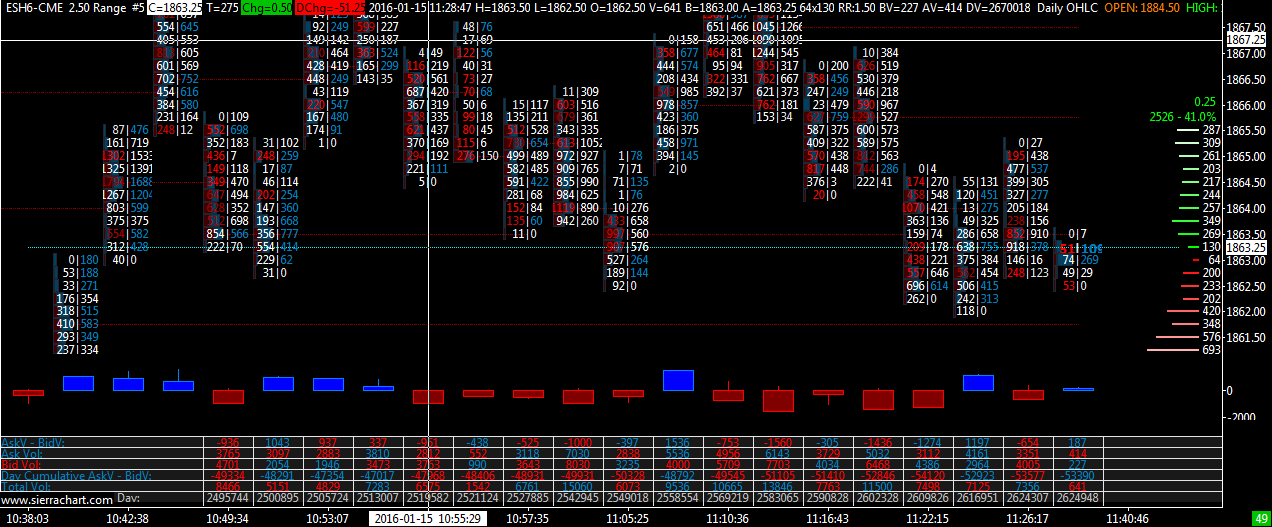Click 1866.00 on the price scale
The width and height of the screenshot is (1272, 527).
(1247, 105)
